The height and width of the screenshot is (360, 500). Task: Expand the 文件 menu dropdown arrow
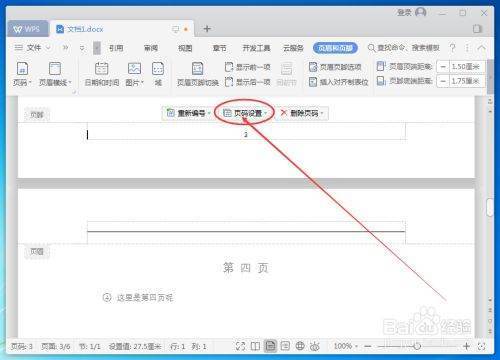(x=49, y=48)
